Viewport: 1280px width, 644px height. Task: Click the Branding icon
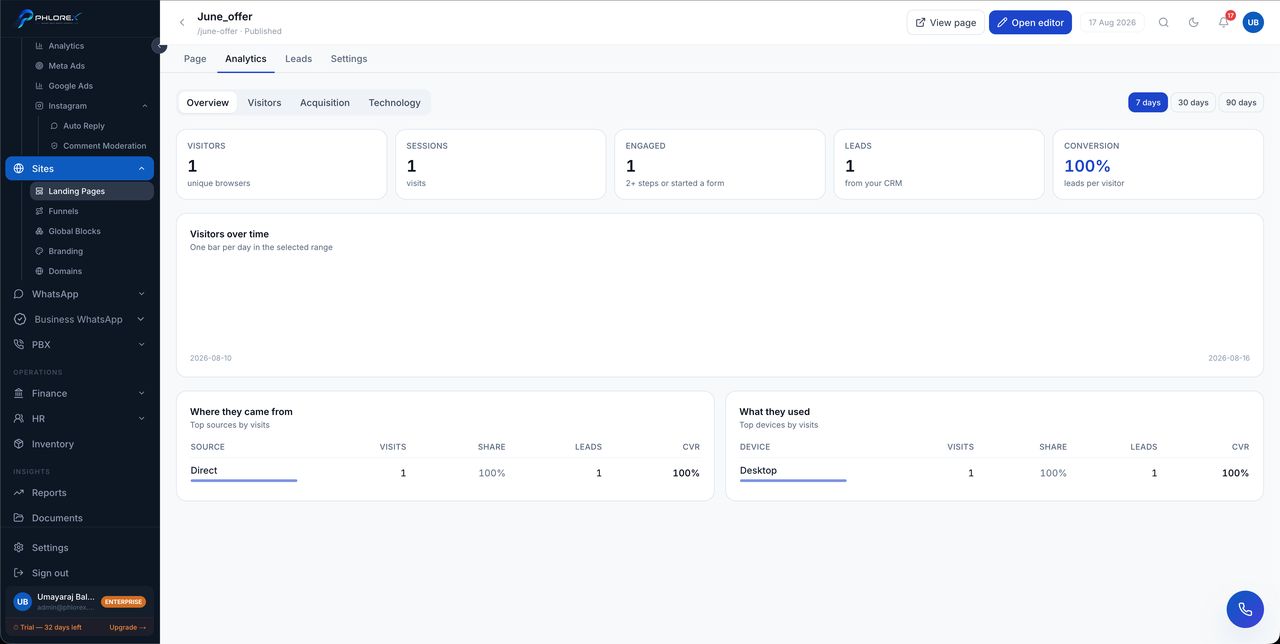[x=39, y=251]
